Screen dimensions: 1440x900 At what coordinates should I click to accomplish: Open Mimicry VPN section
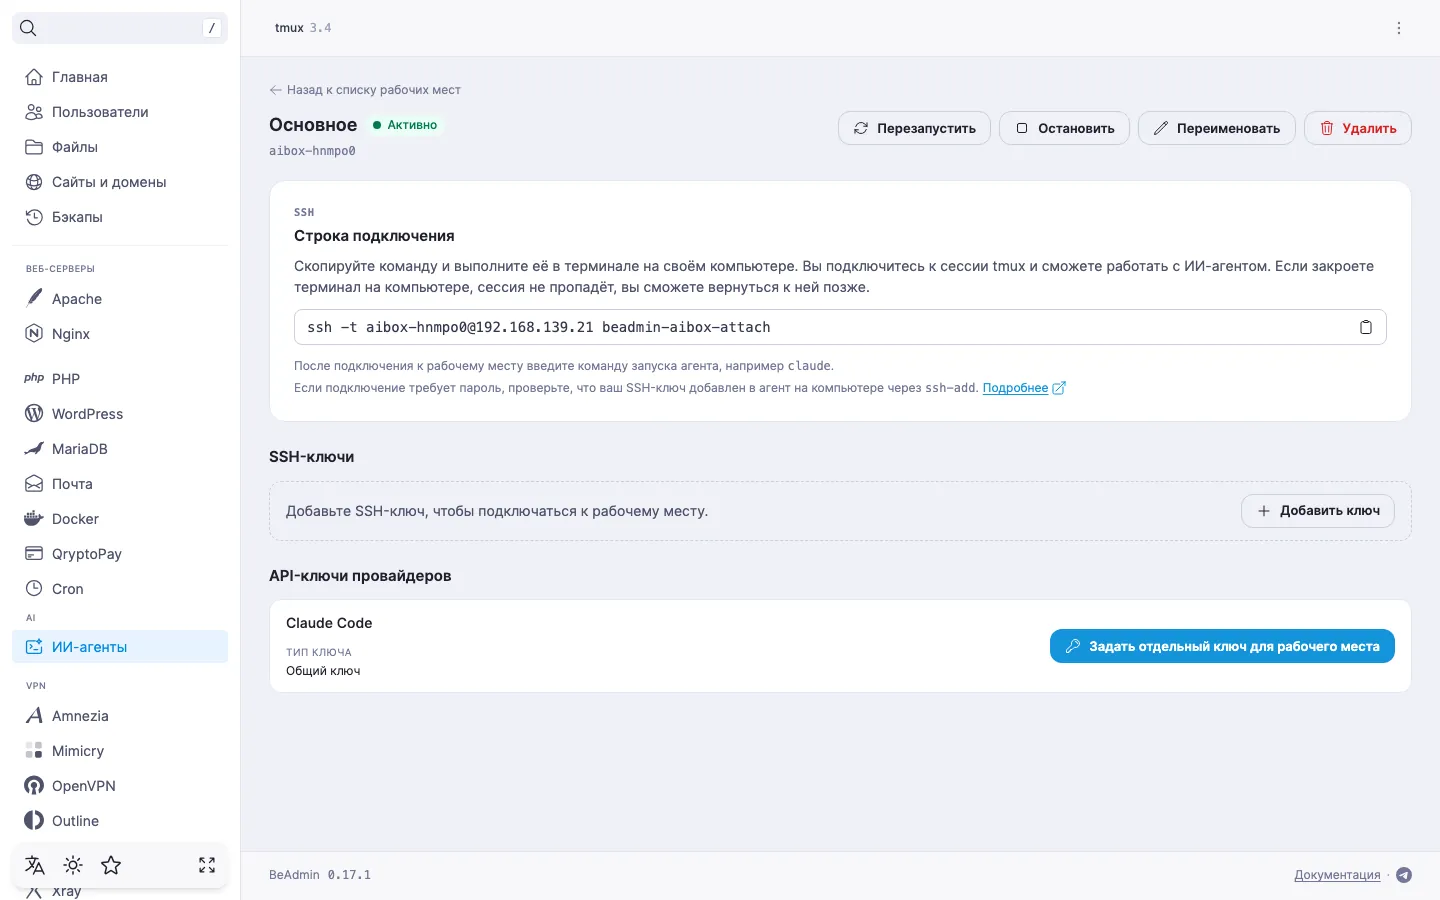point(120,751)
